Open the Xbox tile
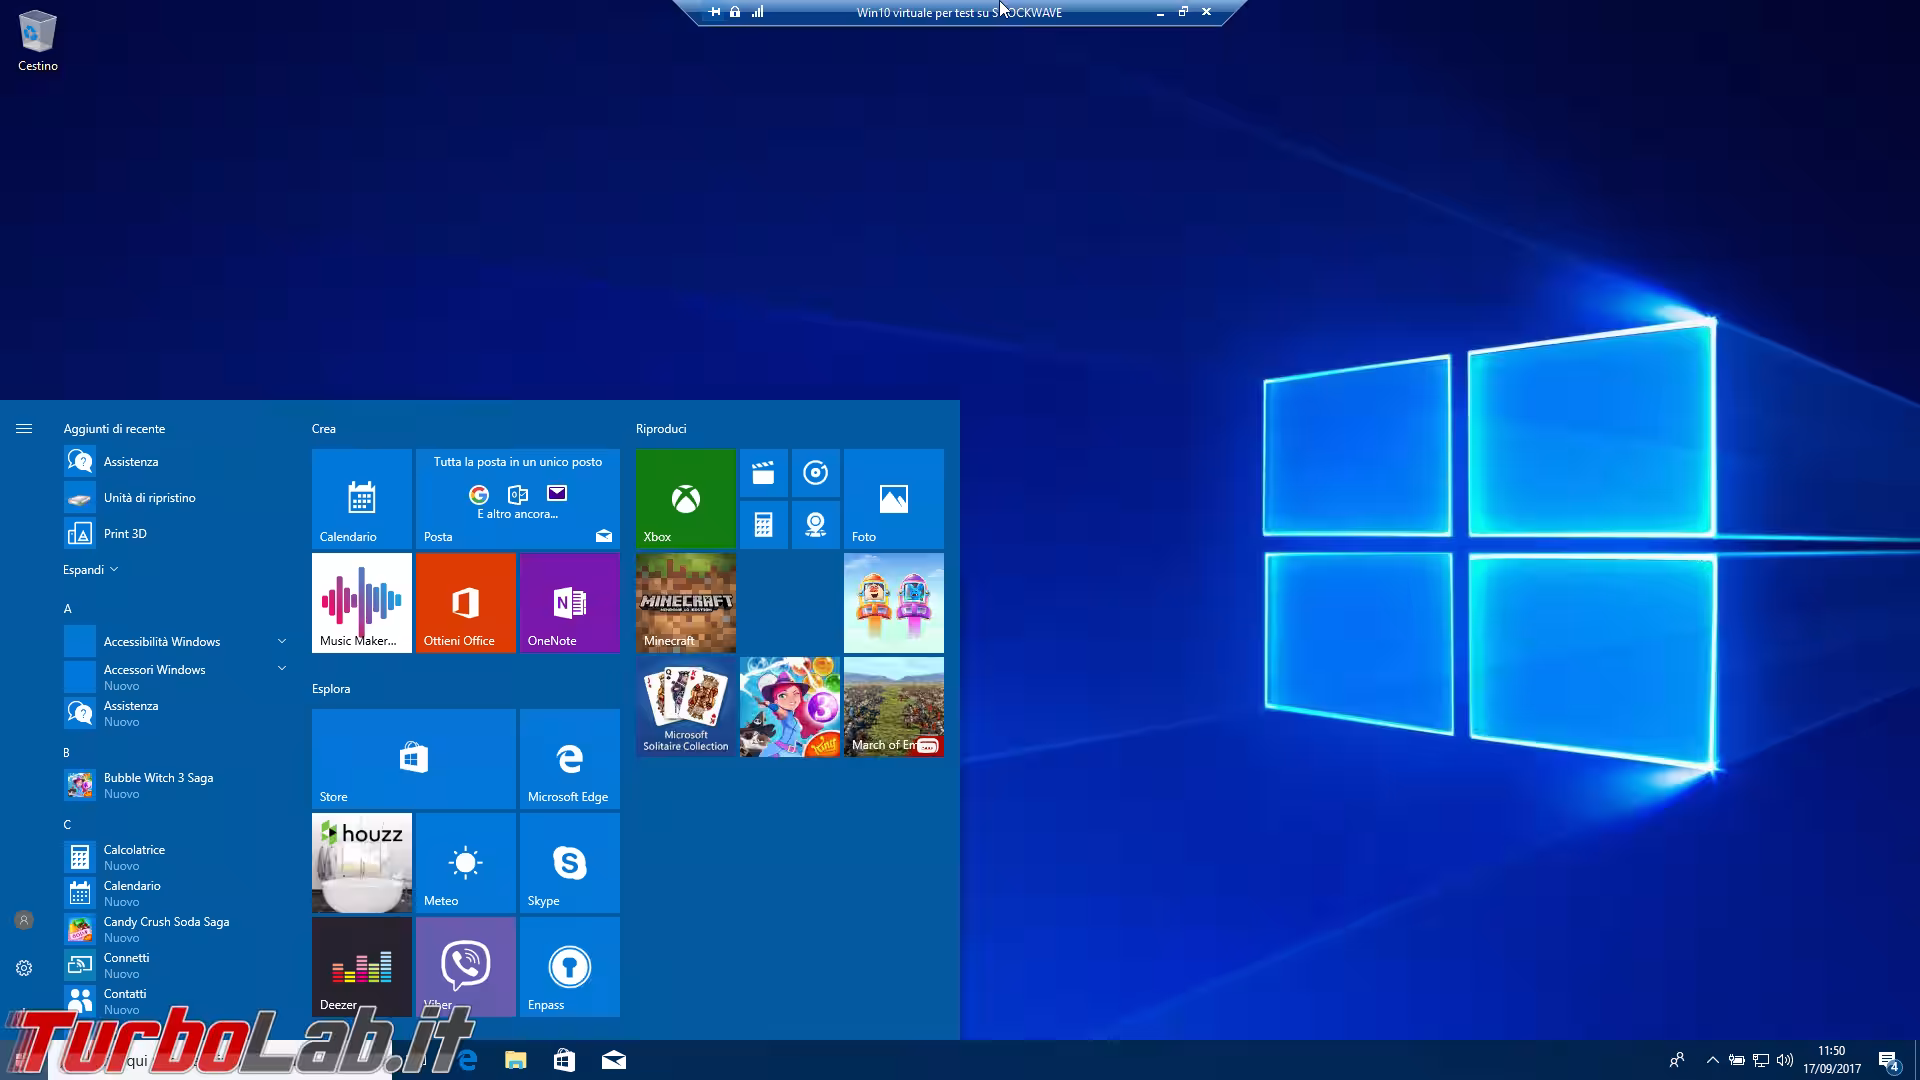This screenshot has width=1920, height=1080. point(685,498)
